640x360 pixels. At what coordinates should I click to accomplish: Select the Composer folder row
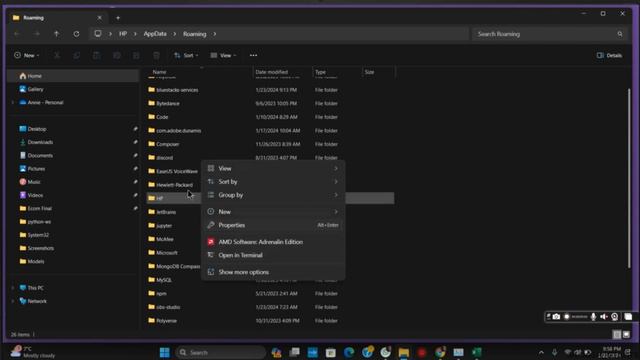click(270, 144)
